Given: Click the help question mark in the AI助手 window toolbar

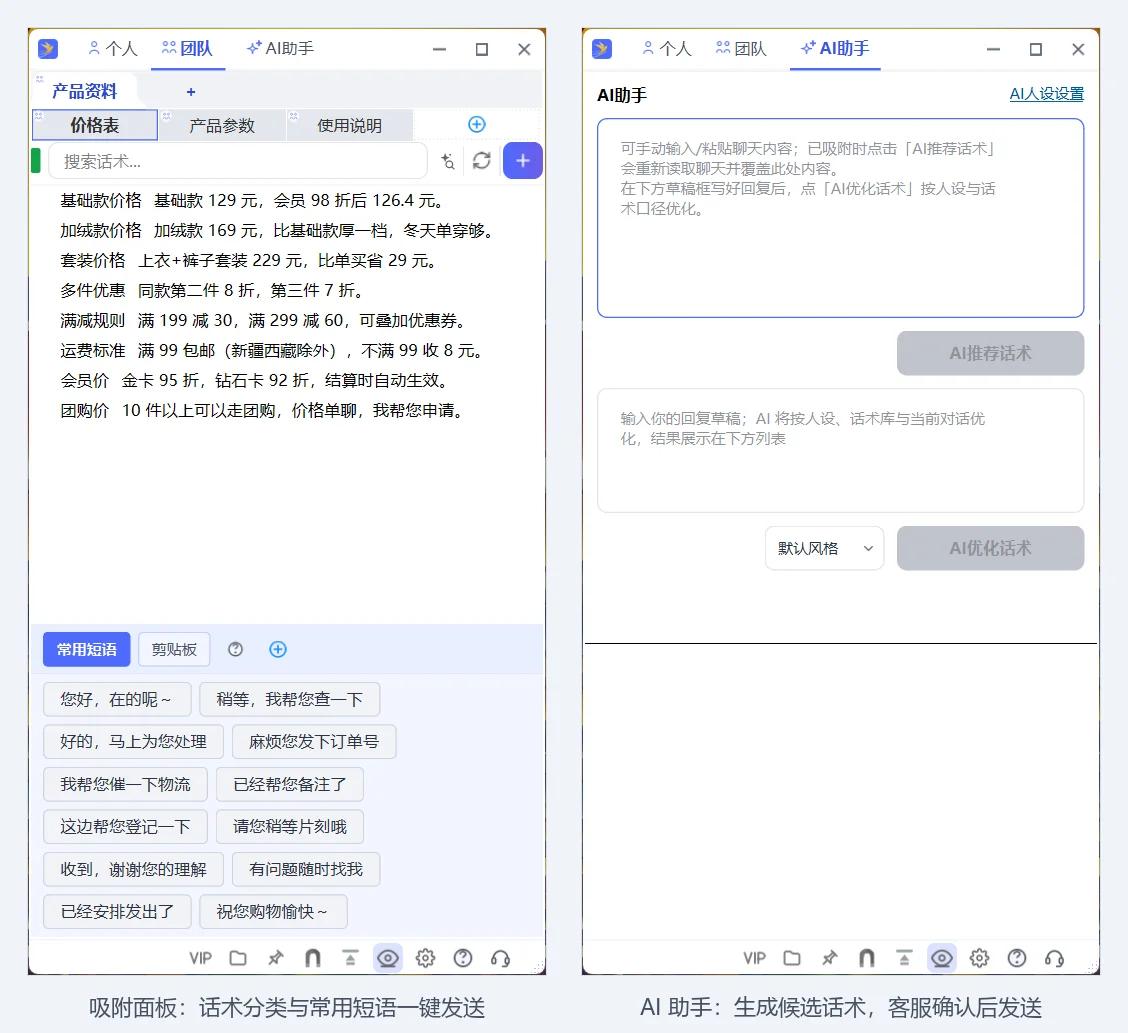Looking at the screenshot, I should pos(1016,958).
